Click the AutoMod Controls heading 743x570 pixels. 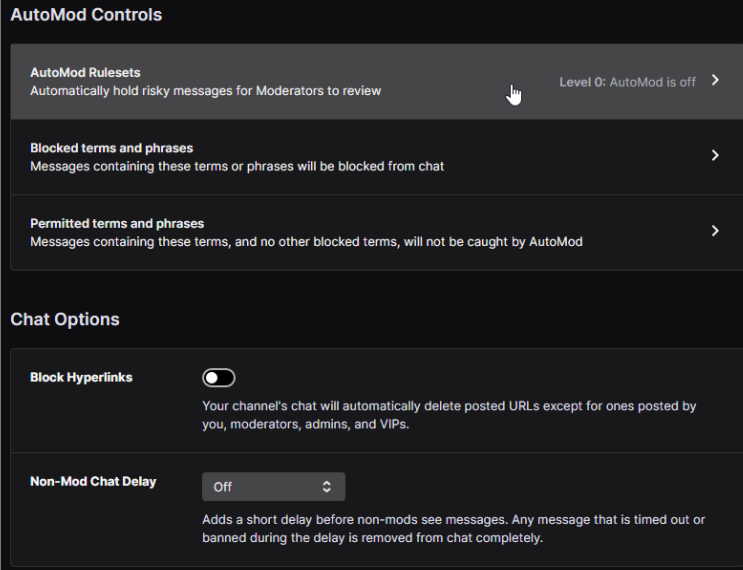pos(86,15)
